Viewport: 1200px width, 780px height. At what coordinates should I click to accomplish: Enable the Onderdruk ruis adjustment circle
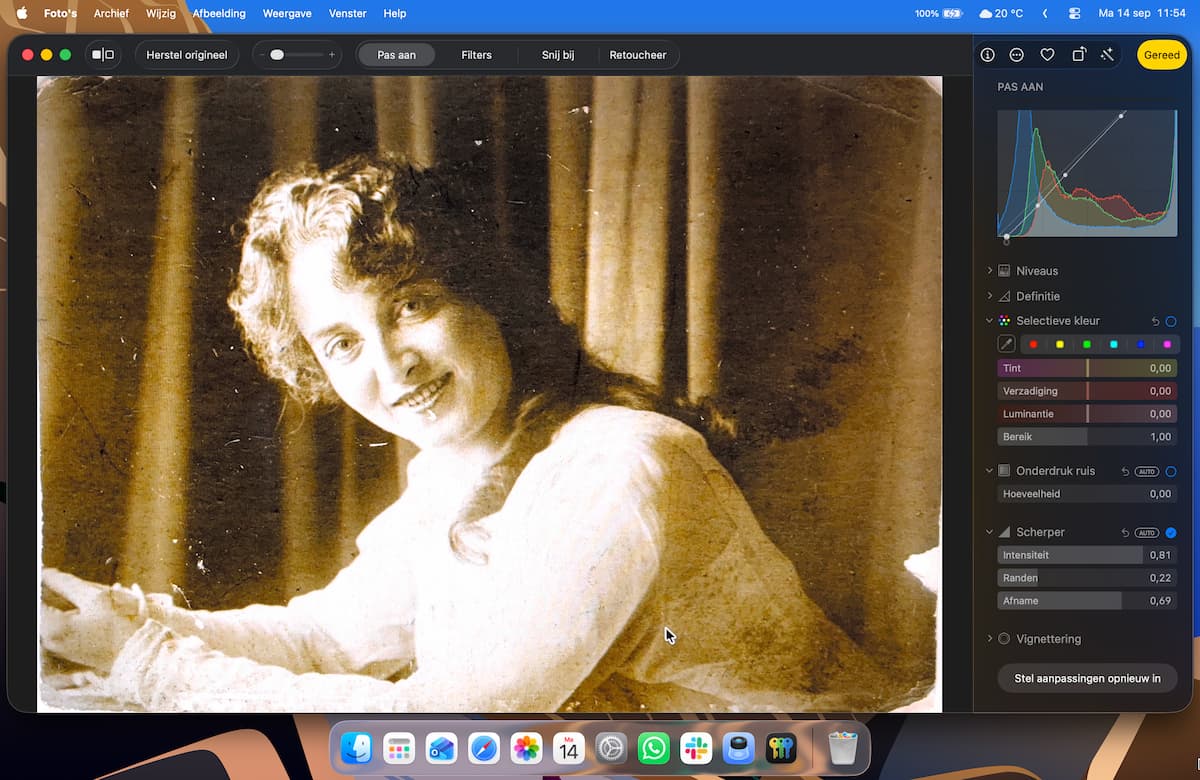tap(1171, 471)
